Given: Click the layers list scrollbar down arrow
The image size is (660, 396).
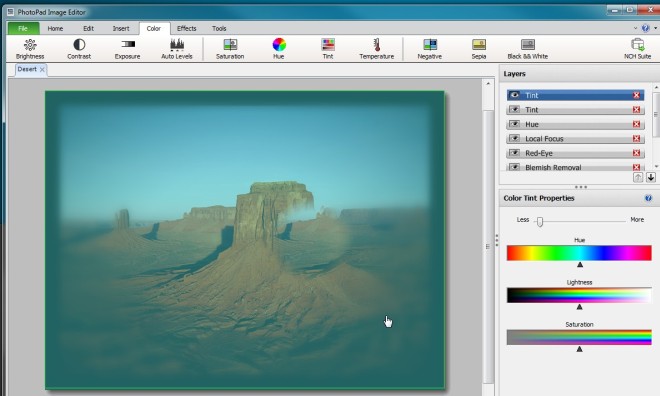Looking at the screenshot, I should click(x=656, y=166).
